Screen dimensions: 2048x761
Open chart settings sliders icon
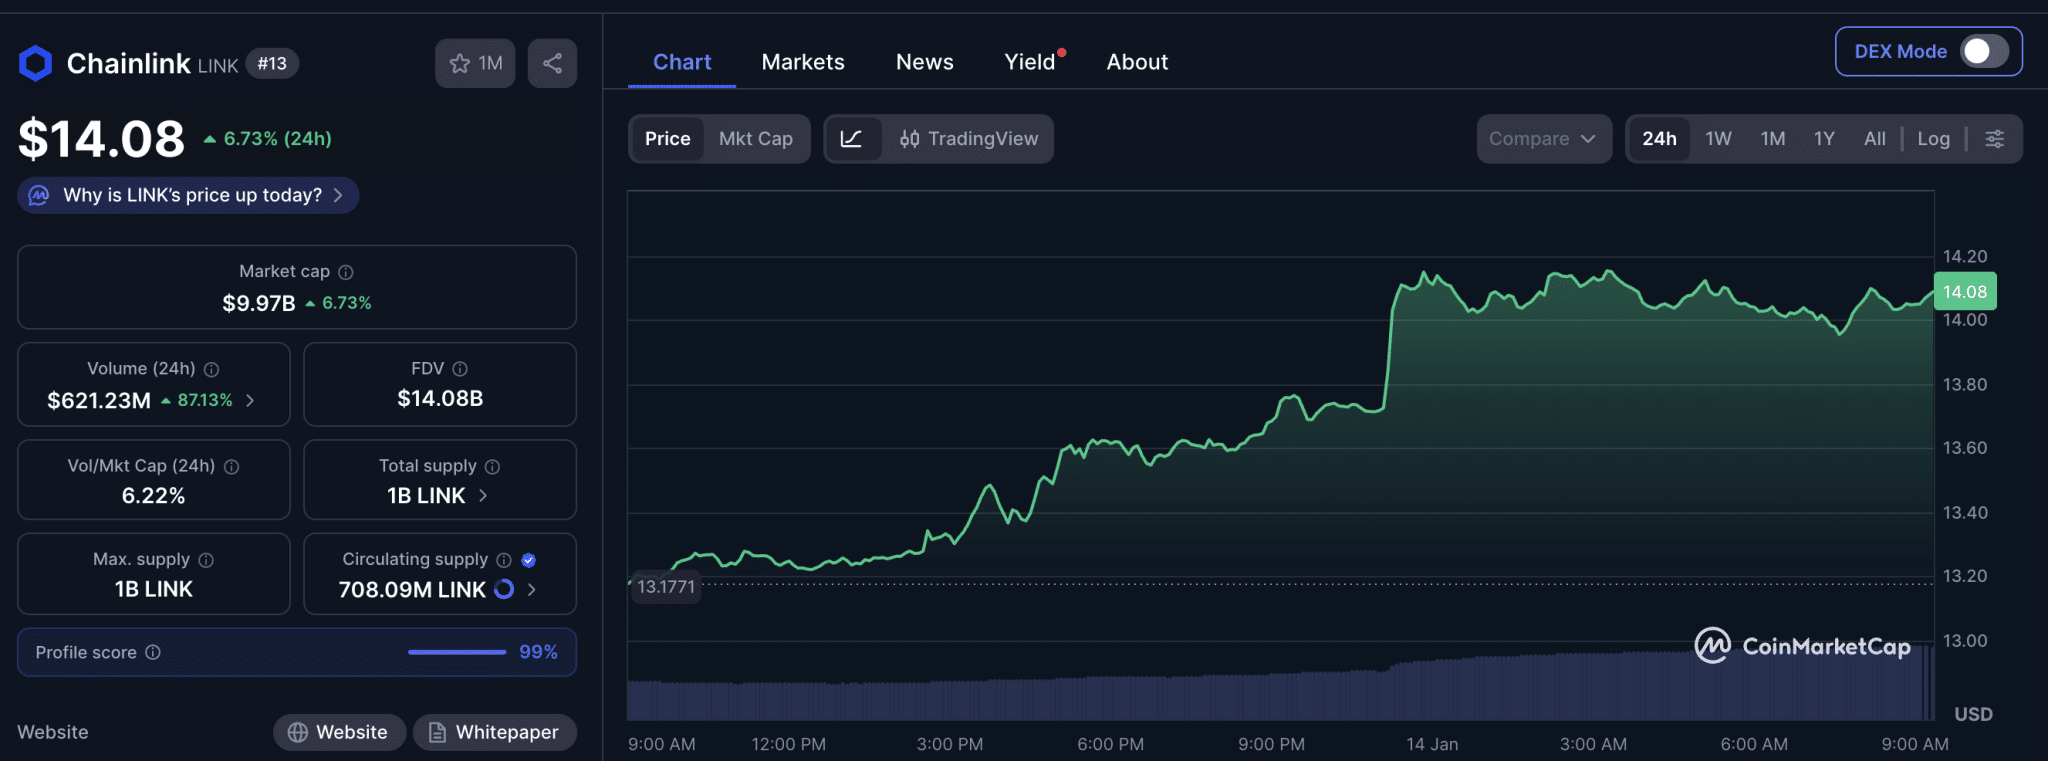point(1994,139)
